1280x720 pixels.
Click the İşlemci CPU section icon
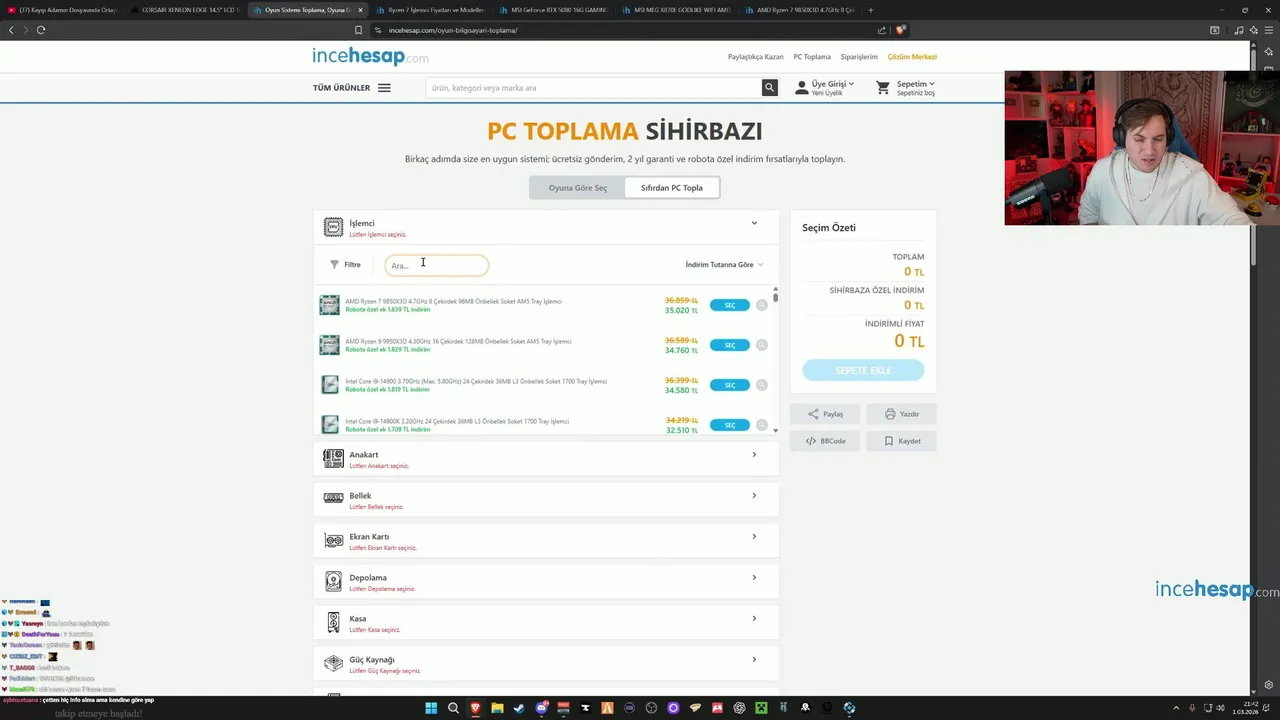(333, 228)
